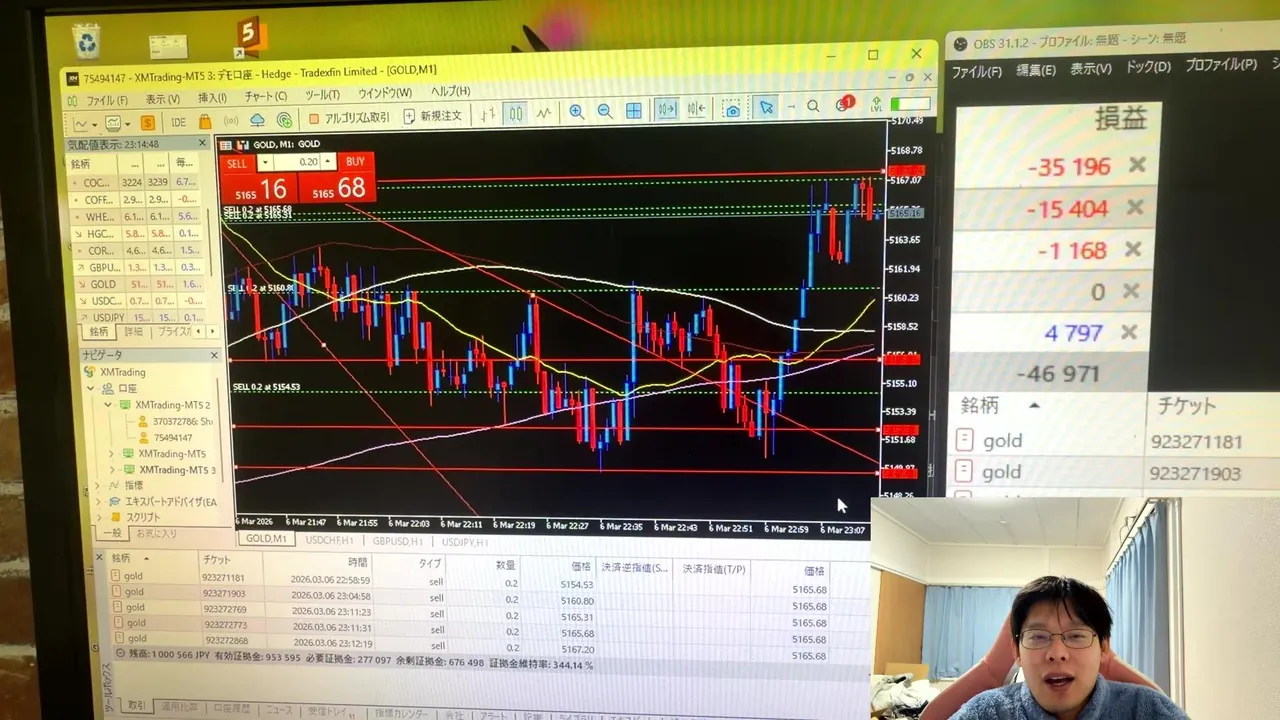The width and height of the screenshot is (1280, 720).
Task: Collapse XMTrading-MT5 2 server node
Action: [x=108, y=405]
